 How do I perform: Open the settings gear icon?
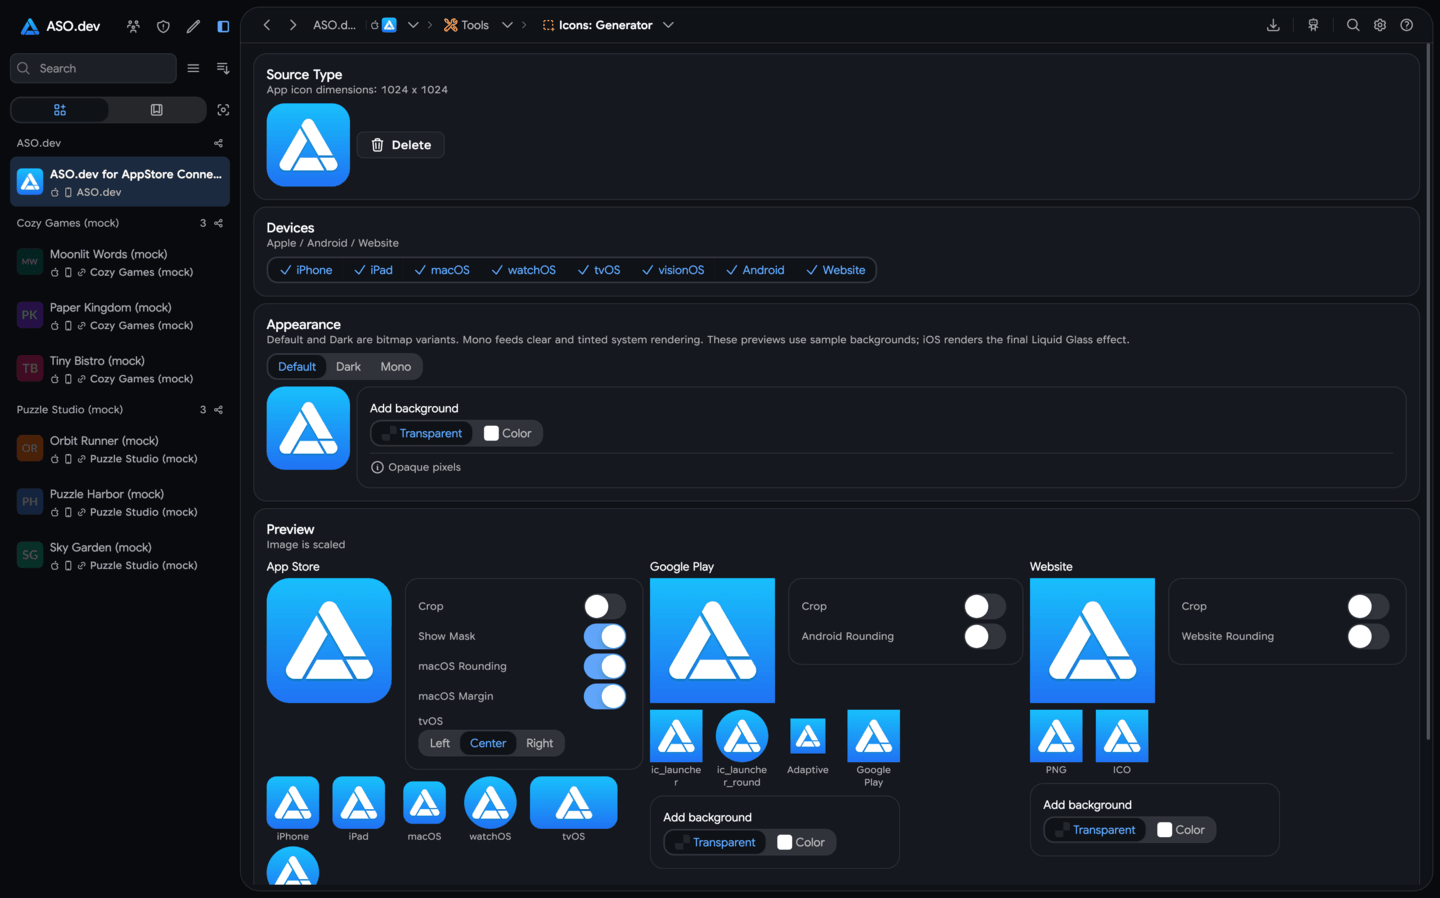[x=1380, y=25]
